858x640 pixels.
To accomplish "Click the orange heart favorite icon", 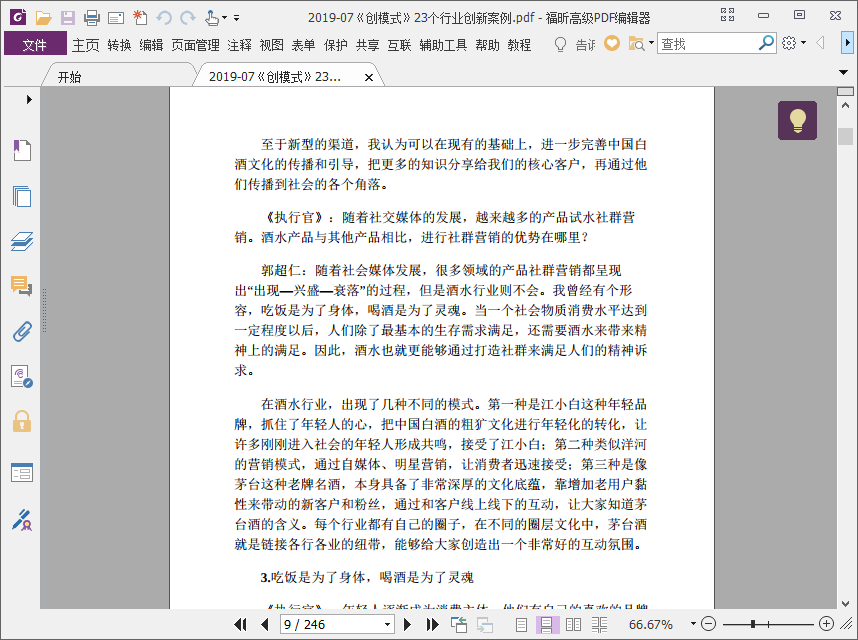I will [x=612, y=43].
